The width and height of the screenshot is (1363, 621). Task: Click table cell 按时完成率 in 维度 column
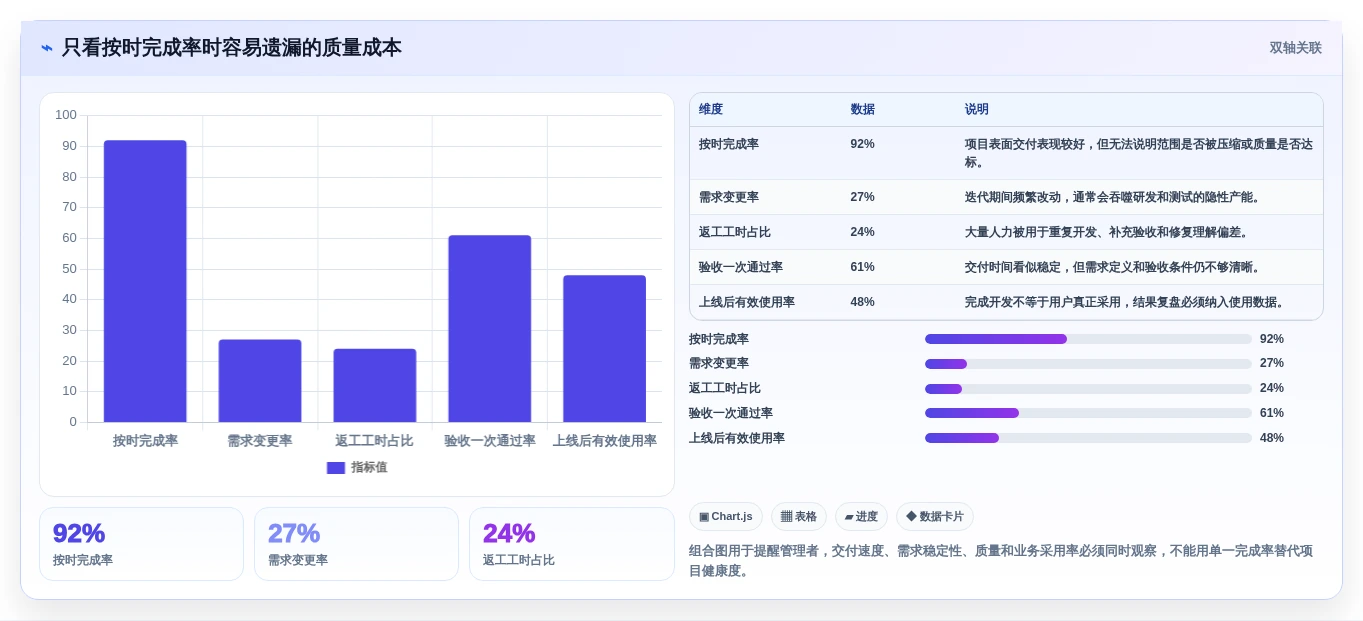point(729,144)
